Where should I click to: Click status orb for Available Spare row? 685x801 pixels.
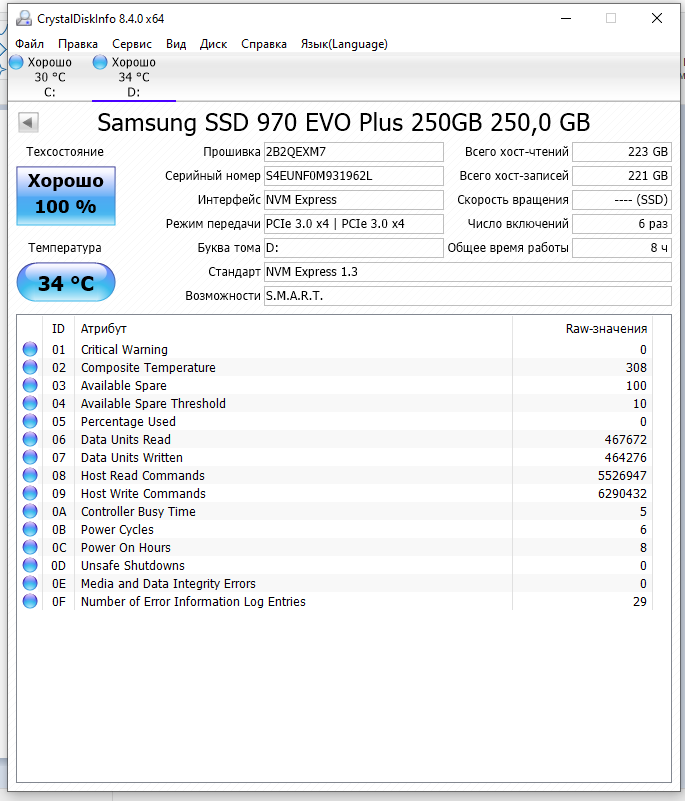point(30,385)
